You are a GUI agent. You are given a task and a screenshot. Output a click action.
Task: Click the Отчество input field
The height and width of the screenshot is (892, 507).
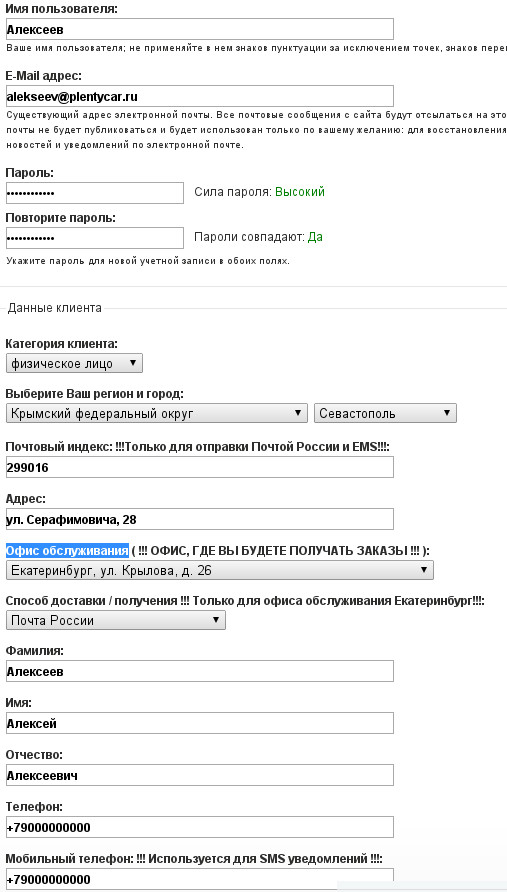[200, 775]
